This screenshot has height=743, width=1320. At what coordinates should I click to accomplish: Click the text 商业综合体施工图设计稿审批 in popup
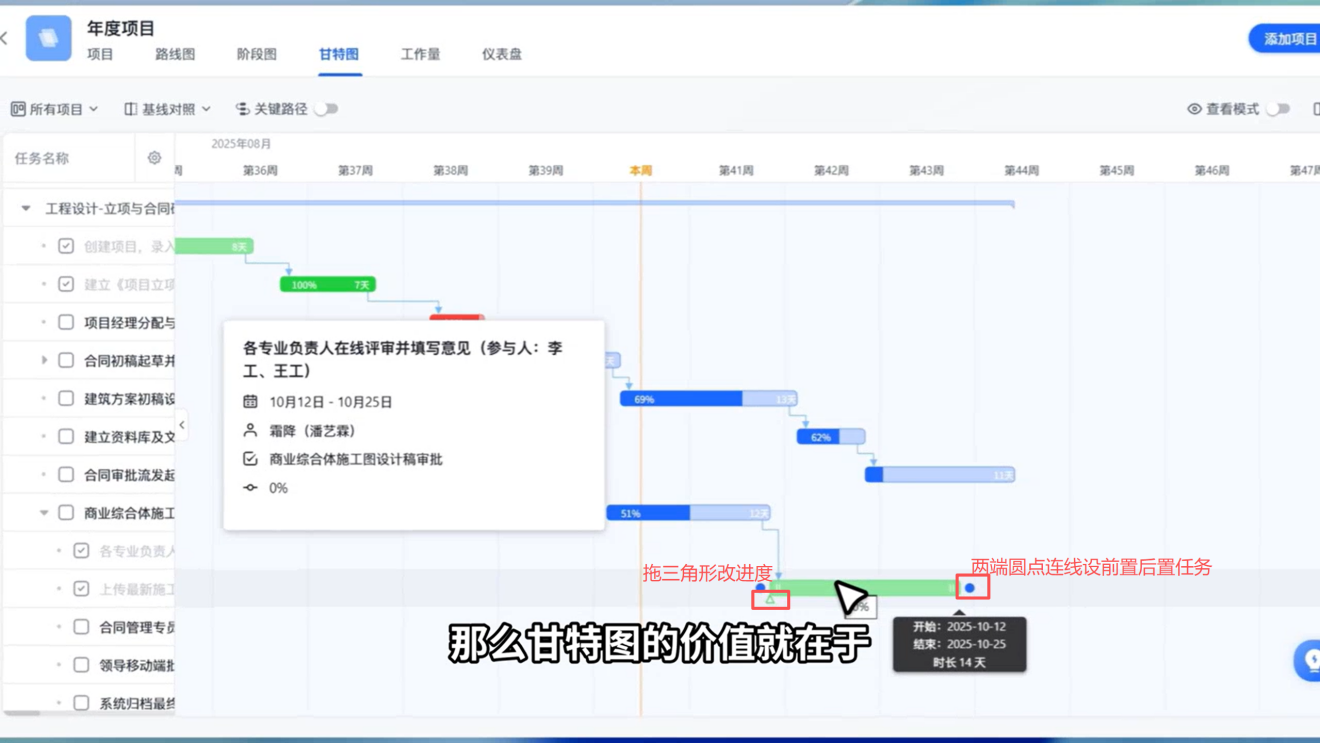[x=356, y=459]
